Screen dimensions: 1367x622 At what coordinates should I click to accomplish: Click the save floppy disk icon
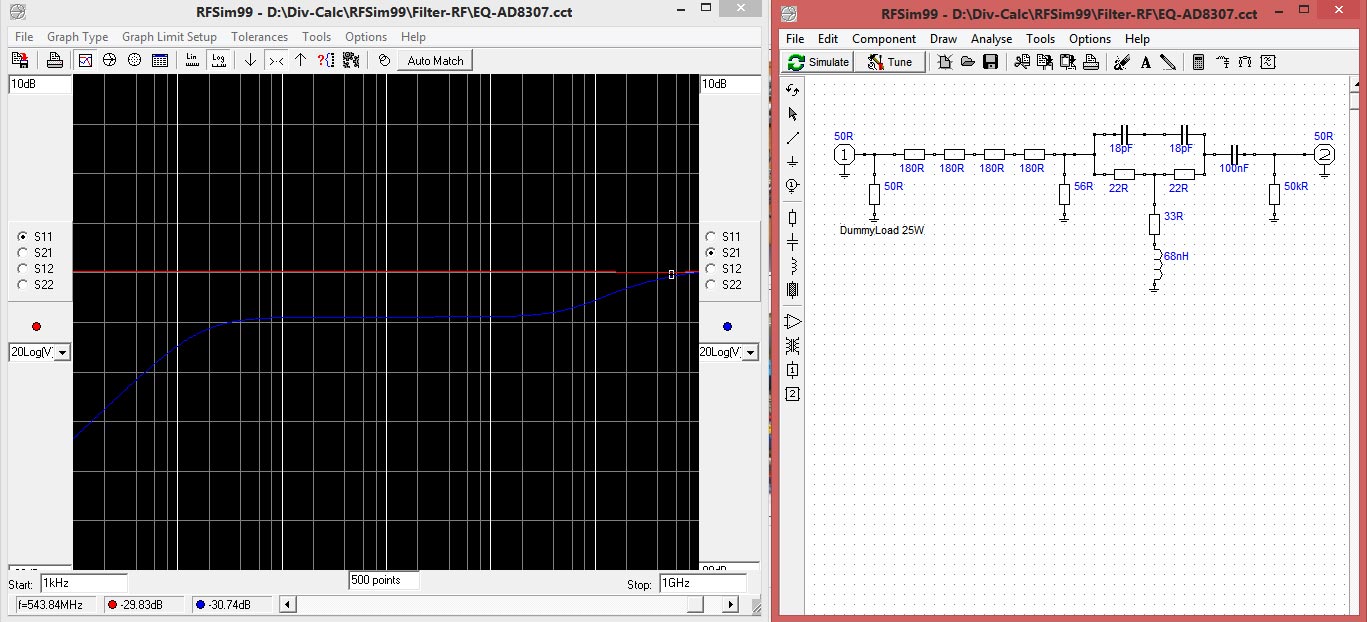(990, 62)
